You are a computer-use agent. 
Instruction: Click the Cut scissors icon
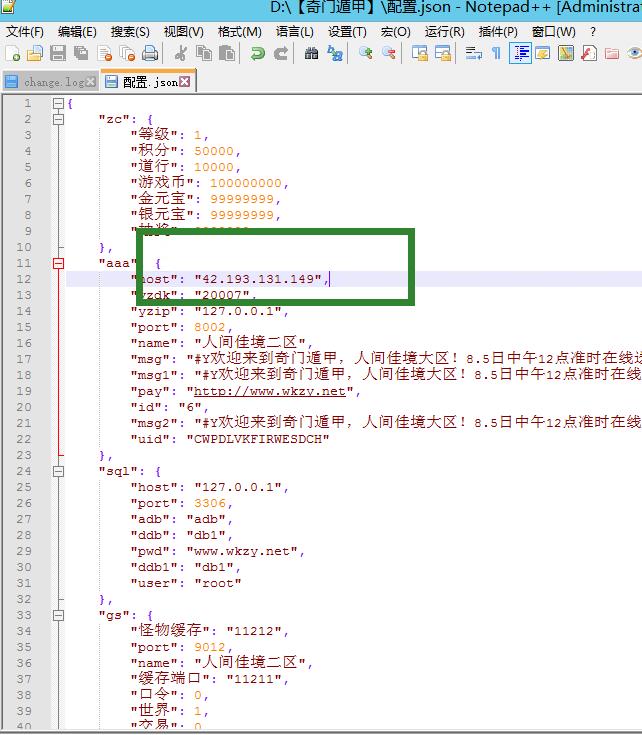[181, 54]
